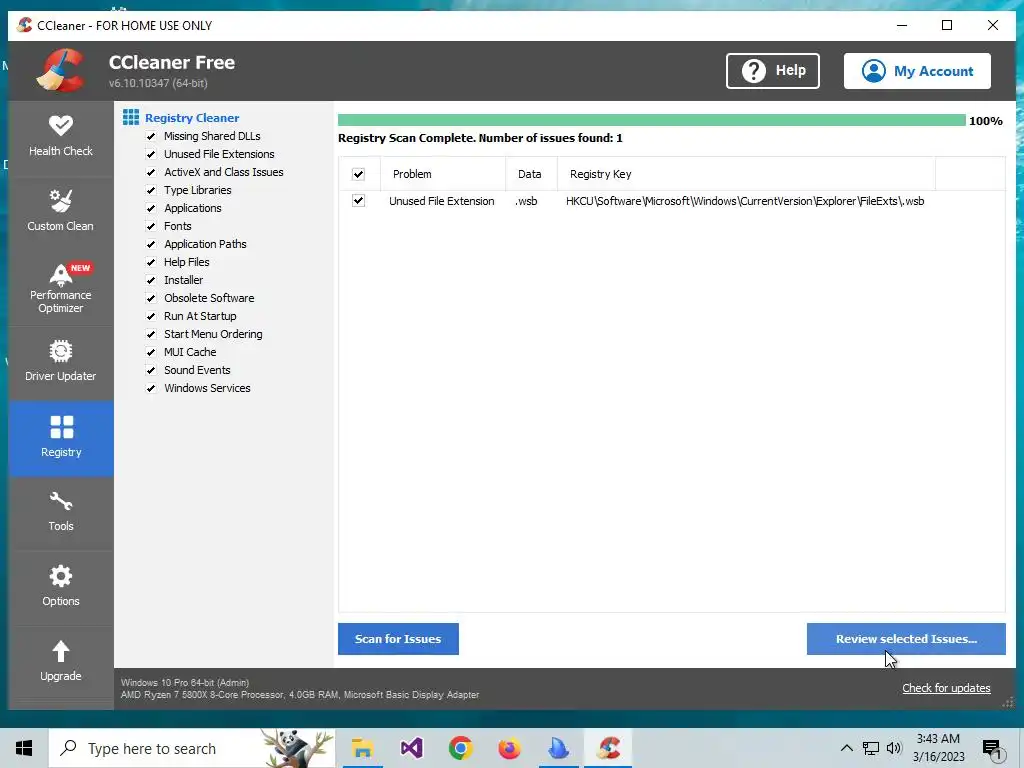Viewport: 1024px width, 768px height.
Task: Click the HKCU FileExts registry key cell
Action: (745, 201)
